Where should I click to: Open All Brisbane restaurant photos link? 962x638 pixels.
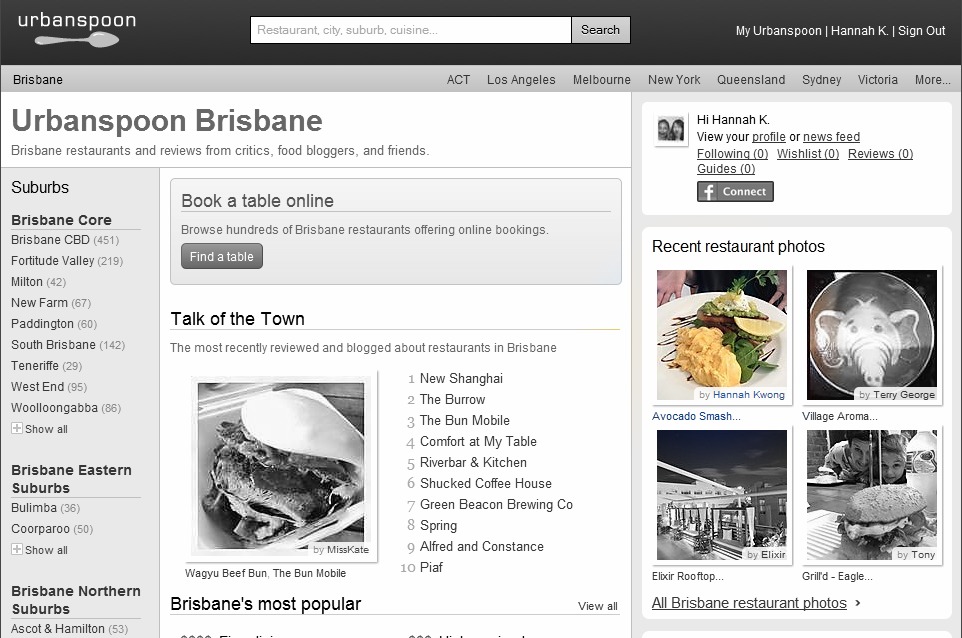coord(749,603)
